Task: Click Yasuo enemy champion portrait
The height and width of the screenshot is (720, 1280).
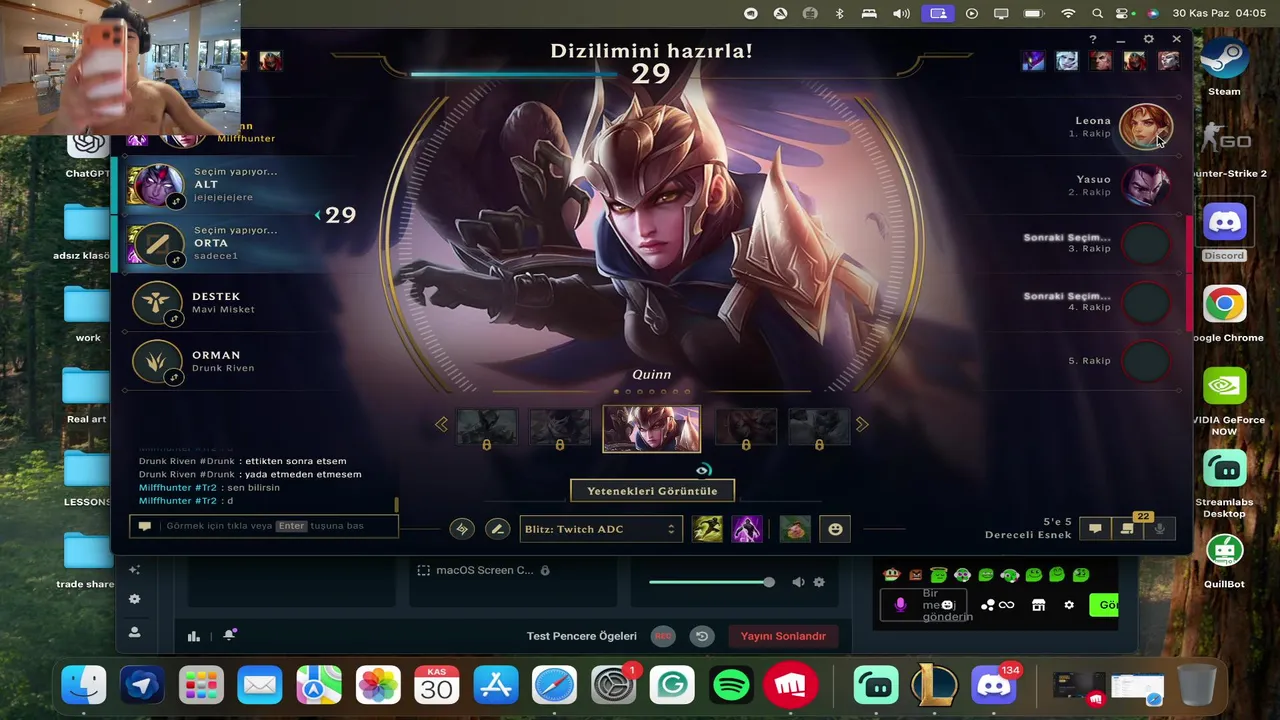Action: pyautogui.click(x=1146, y=185)
